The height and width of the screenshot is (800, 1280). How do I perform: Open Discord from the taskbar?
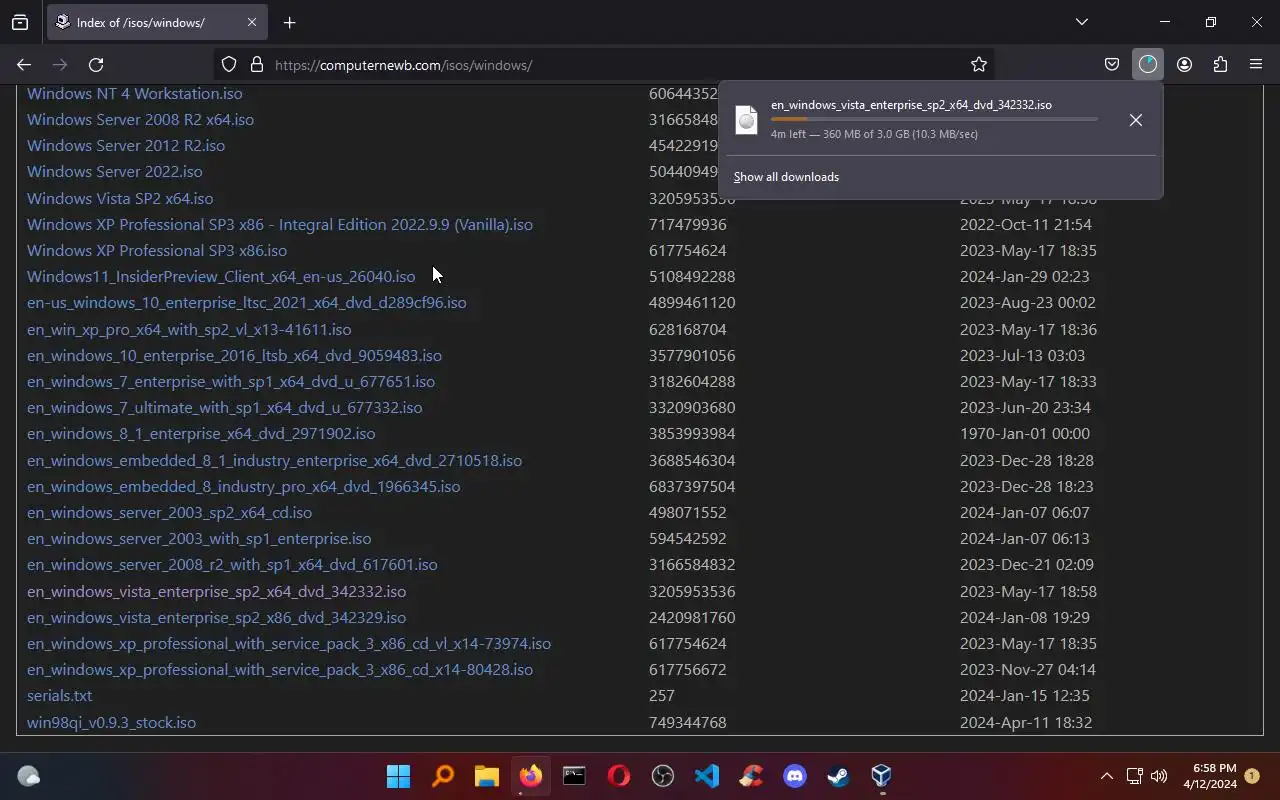point(795,776)
